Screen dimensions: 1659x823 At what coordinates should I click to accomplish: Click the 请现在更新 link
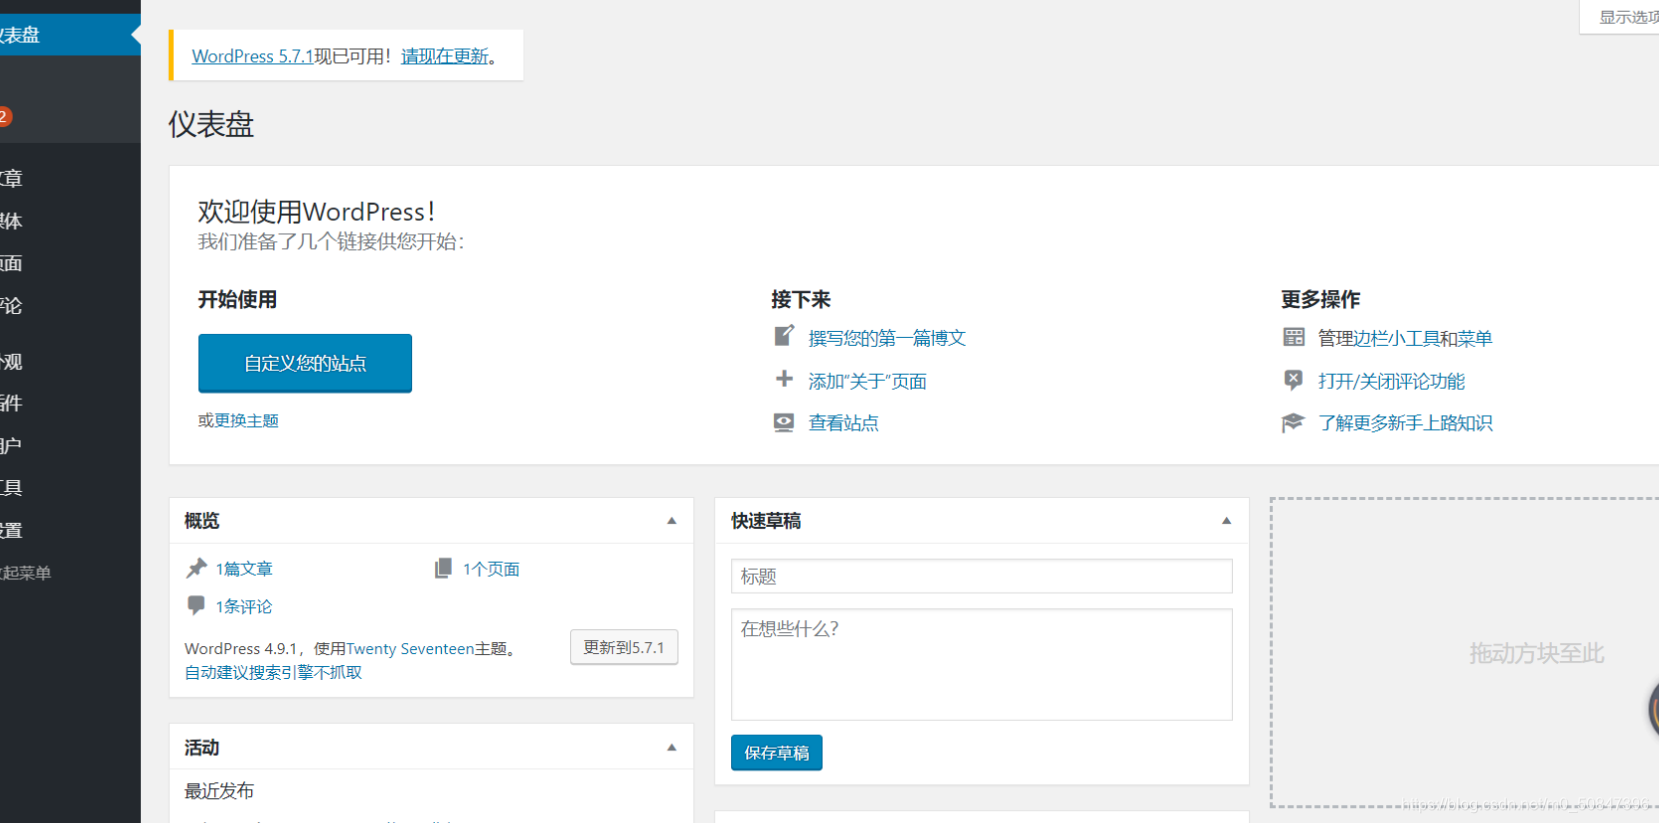(445, 56)
